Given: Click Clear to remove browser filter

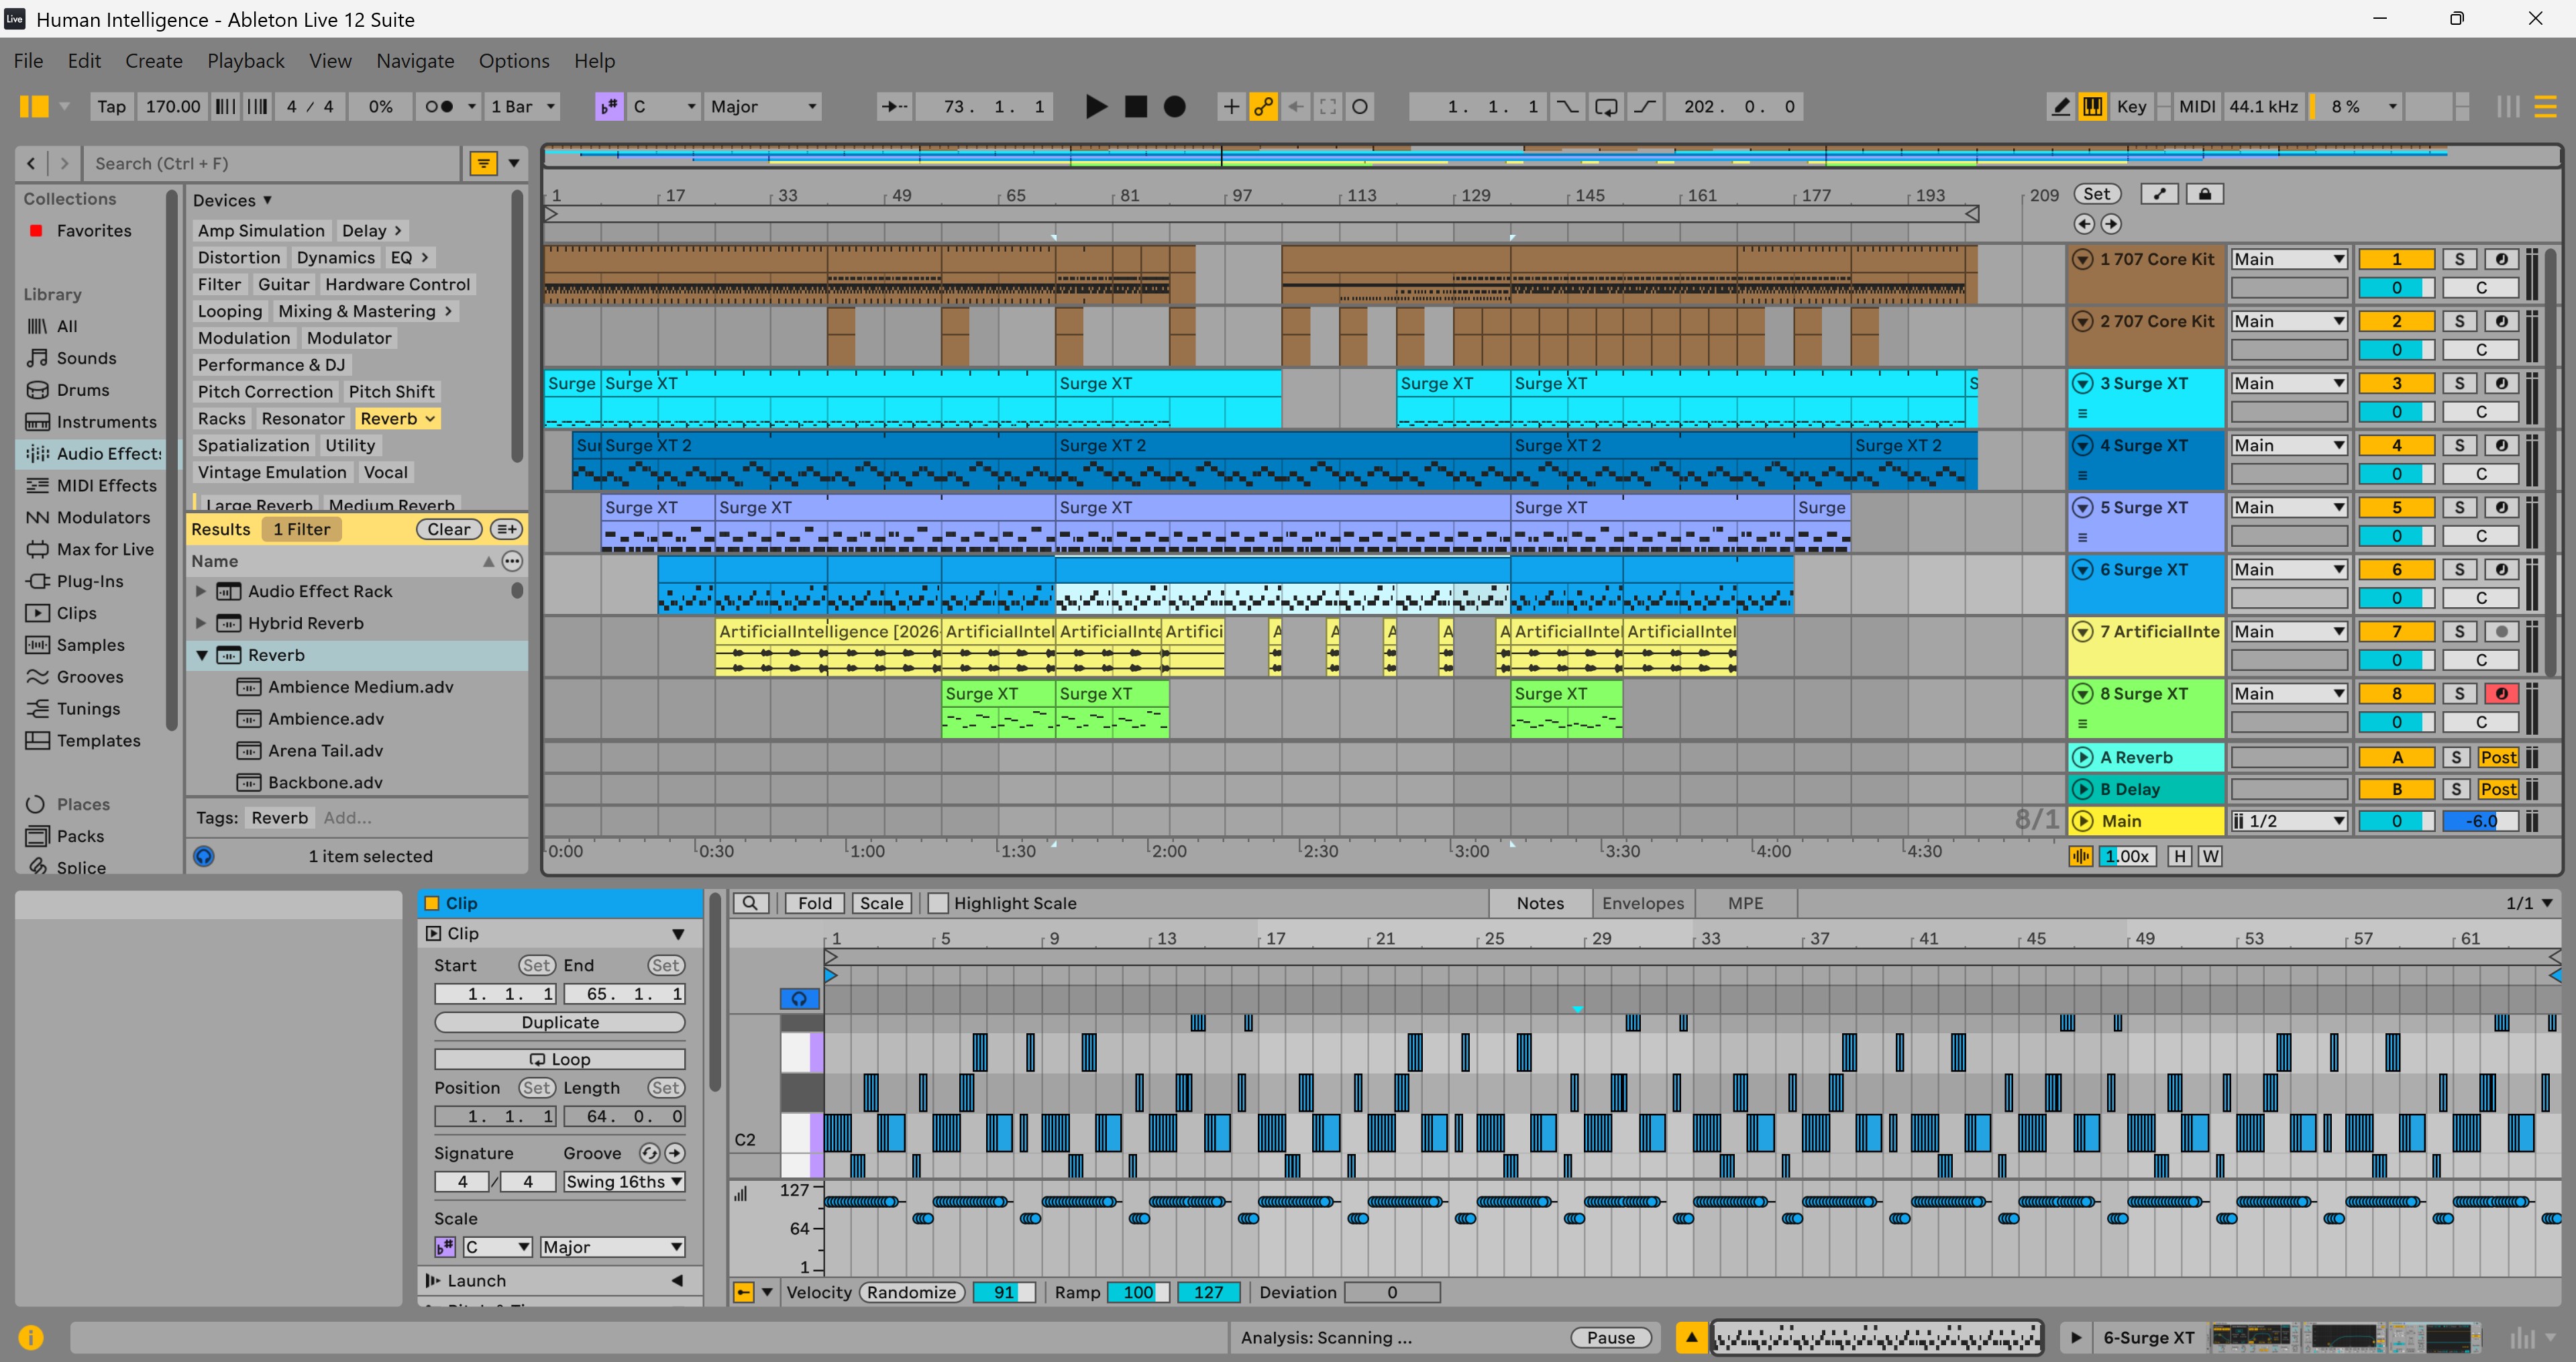Looking at the screenshot, I should point(449,529).
